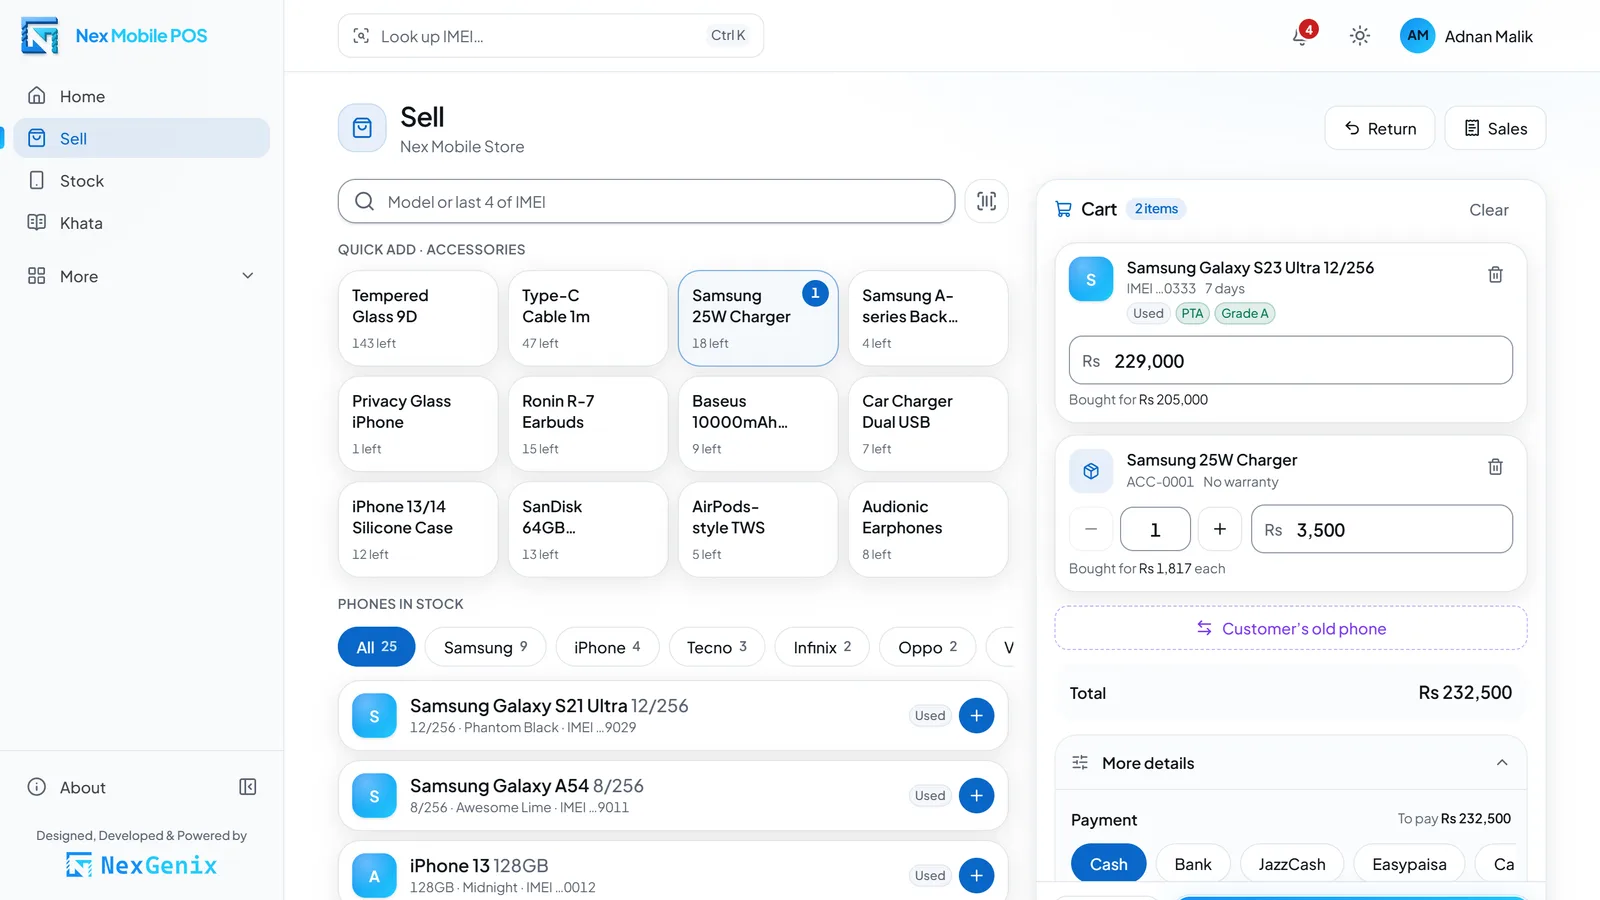The height and width of the screenshot is (900, 1600).
Task: Open the Sell page in sidebar
Action: pos(141,138)
